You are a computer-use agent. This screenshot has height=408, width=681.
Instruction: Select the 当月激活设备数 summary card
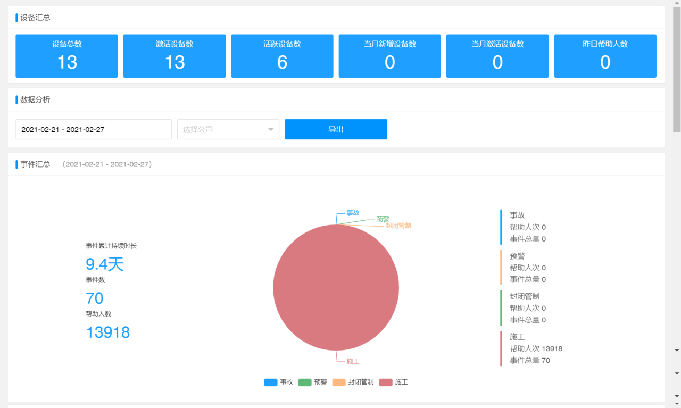point(497,56)
